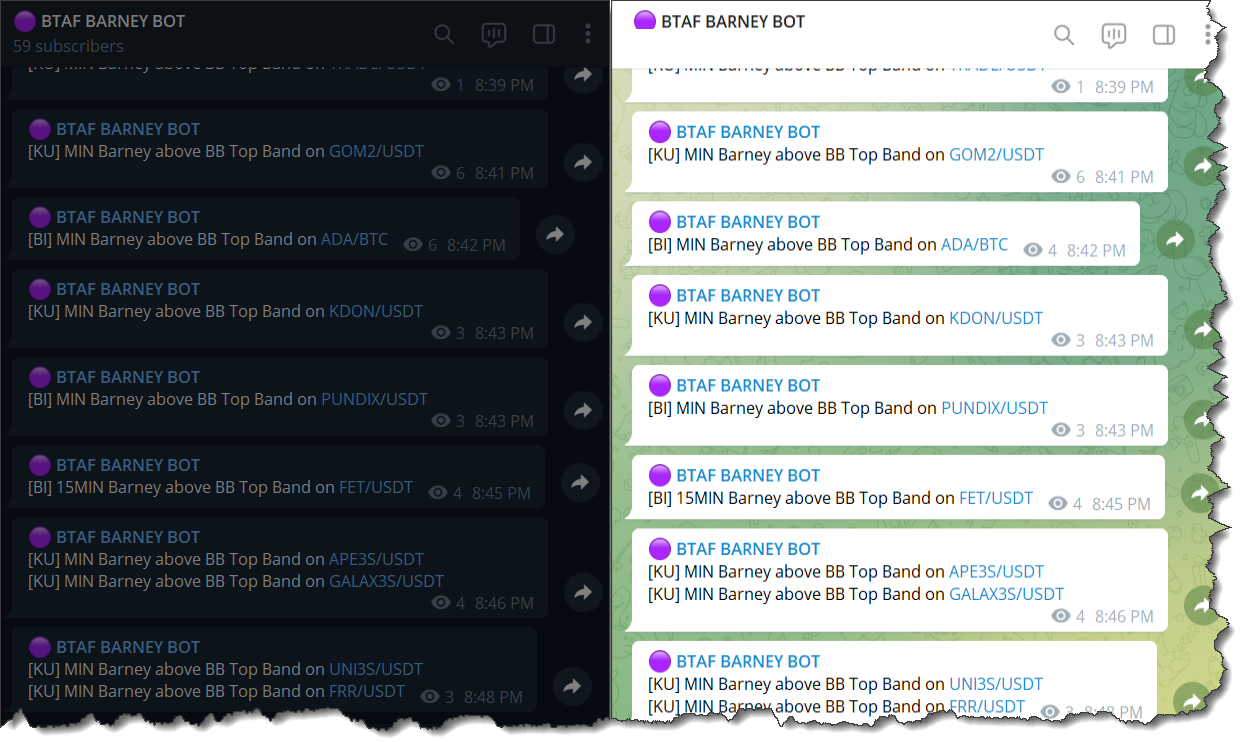The width and height of the screenshot is (1240, 742).
Task: Open discussion comments icon in the light-theme header
Action: (1114, 36)
